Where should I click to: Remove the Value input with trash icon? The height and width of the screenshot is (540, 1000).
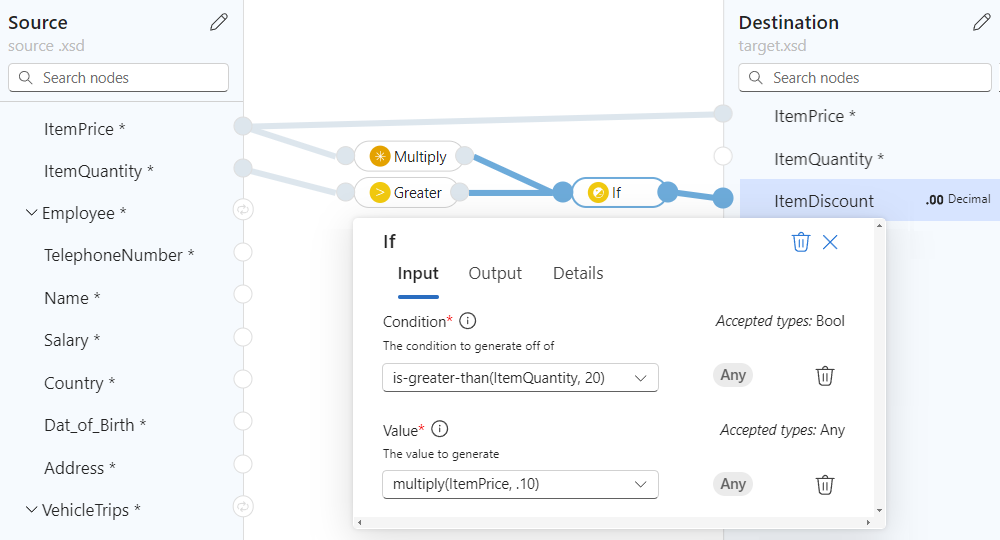click(824, 485)
